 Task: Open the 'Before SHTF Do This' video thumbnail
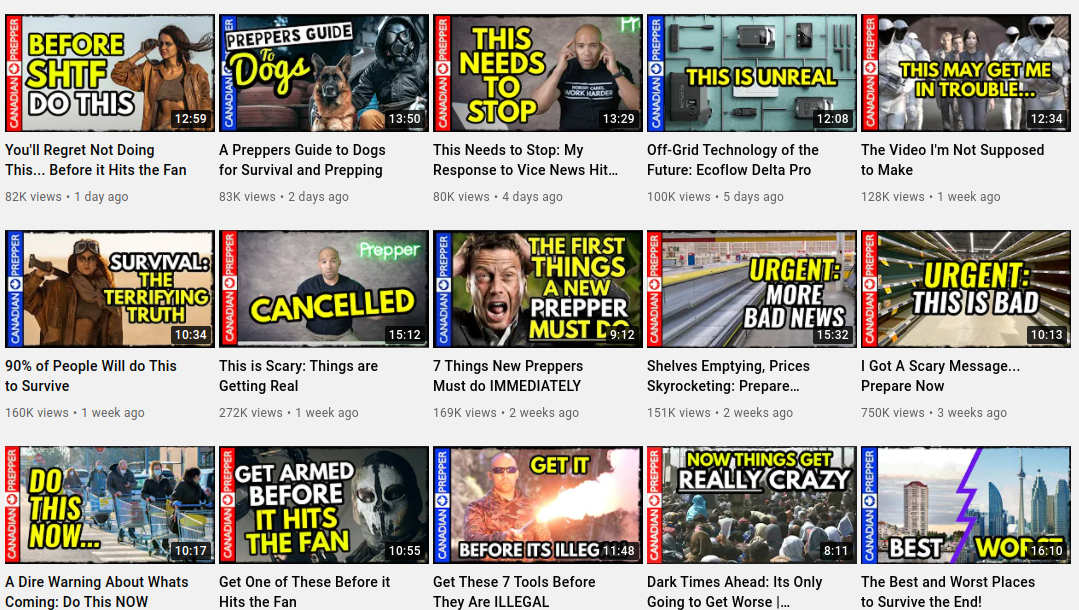tap(109, 73)
